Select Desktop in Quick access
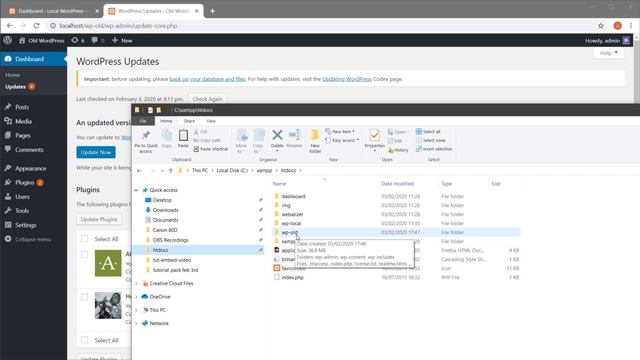Viewport: 640px width, 360px height. [162, 200]
